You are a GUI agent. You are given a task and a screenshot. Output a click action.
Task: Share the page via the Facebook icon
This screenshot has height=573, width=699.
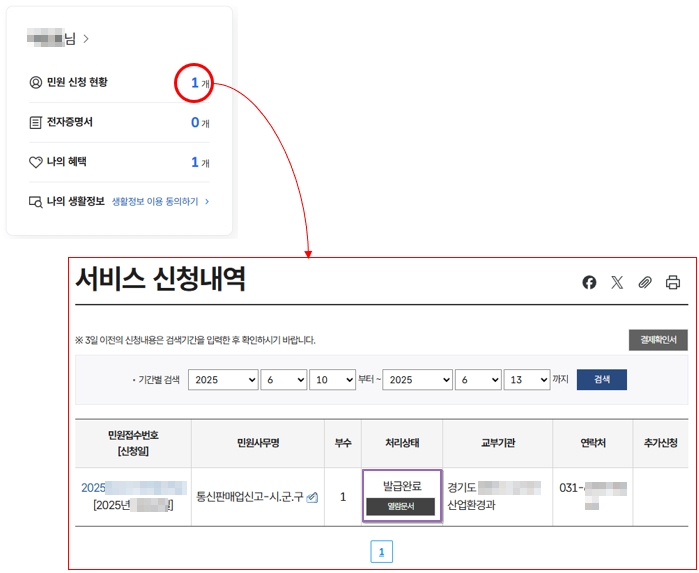click(x=589, y=282)
